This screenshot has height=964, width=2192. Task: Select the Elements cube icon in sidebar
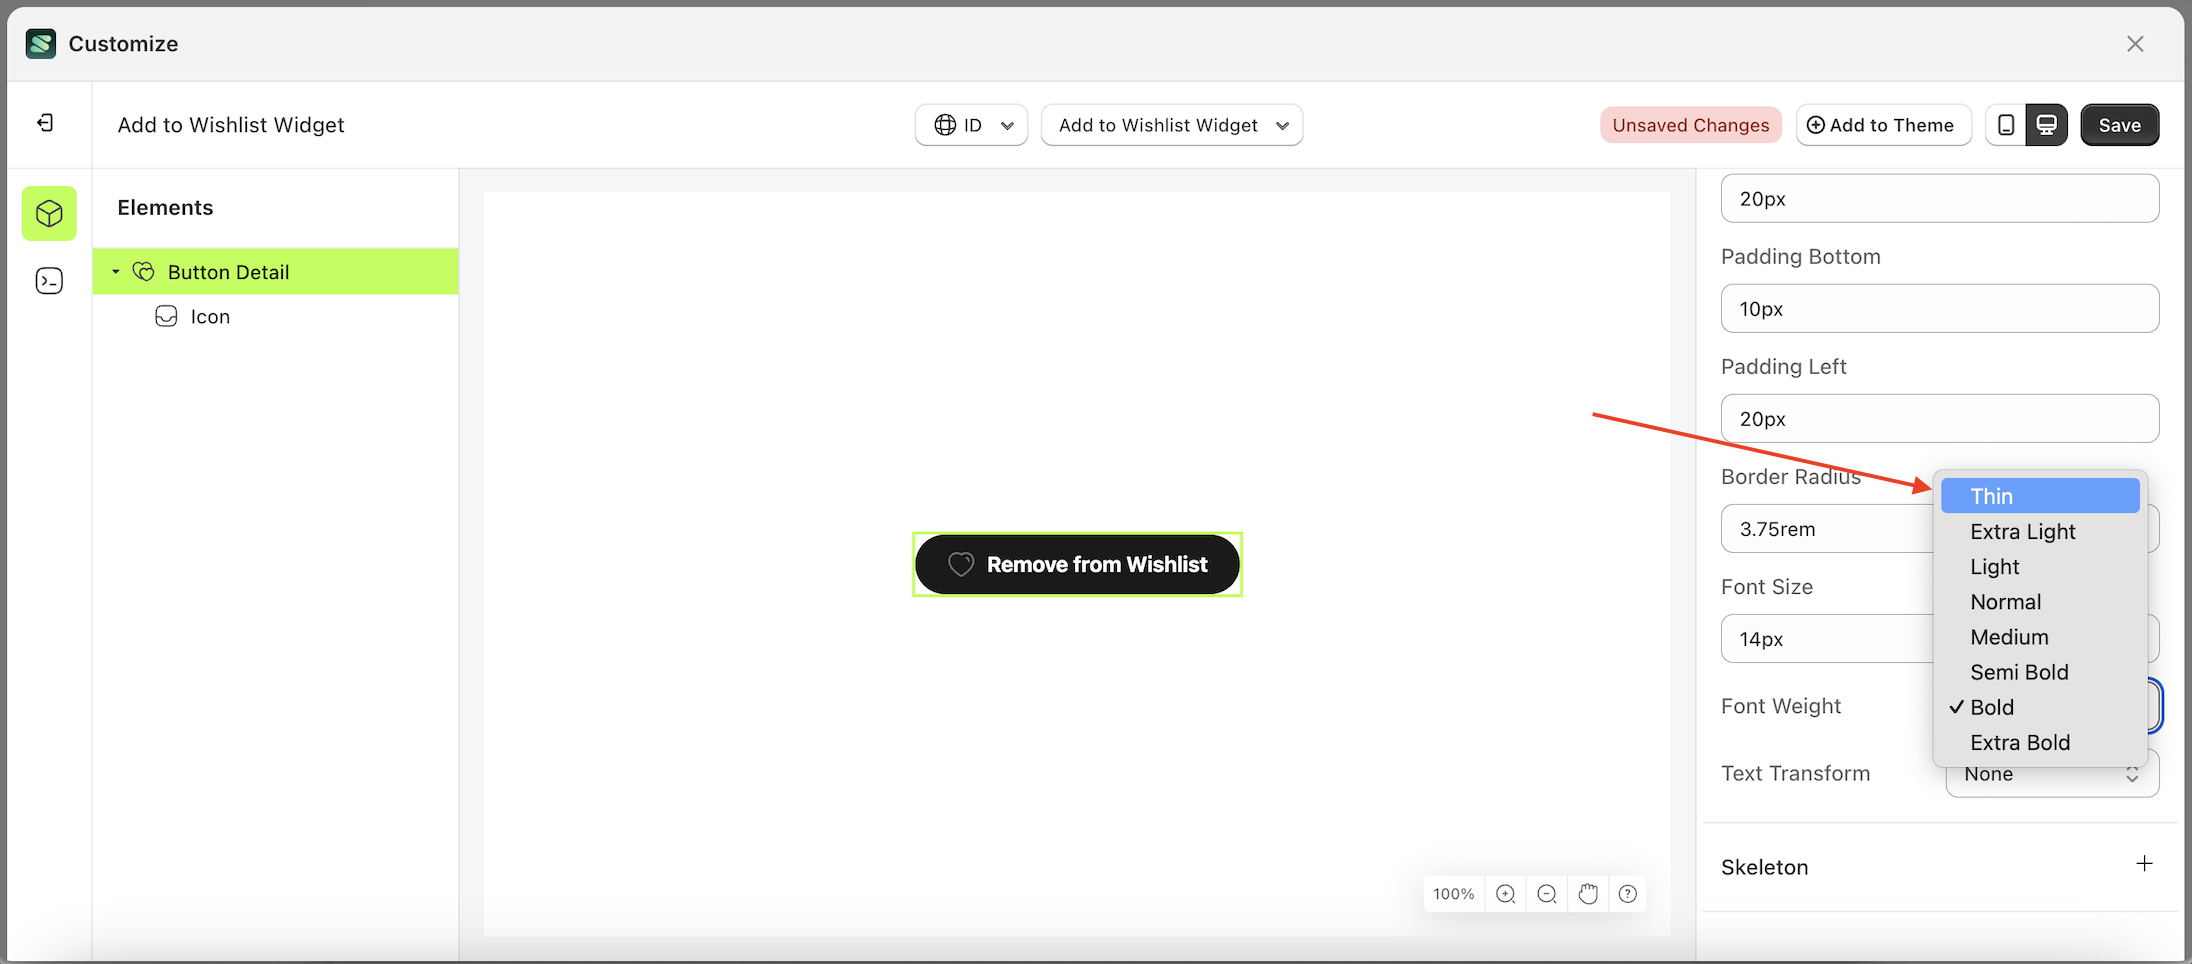tap(49, 213)
